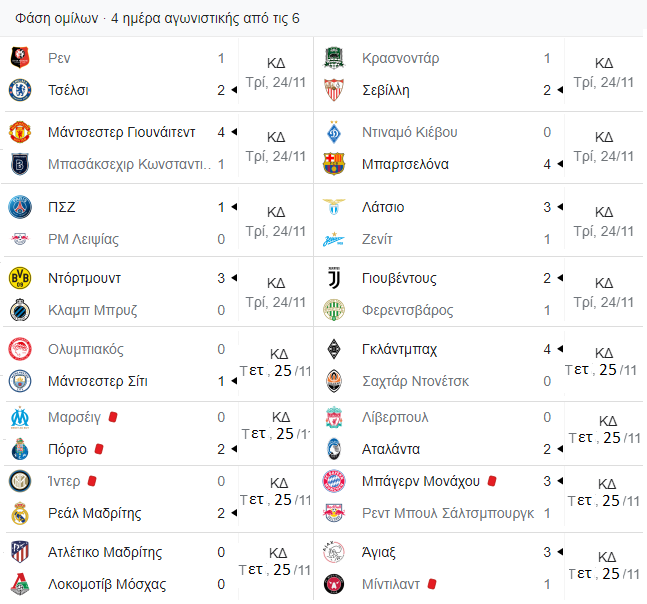Click the Juventus club logo

pyautogui.click(x=333, y=278)
